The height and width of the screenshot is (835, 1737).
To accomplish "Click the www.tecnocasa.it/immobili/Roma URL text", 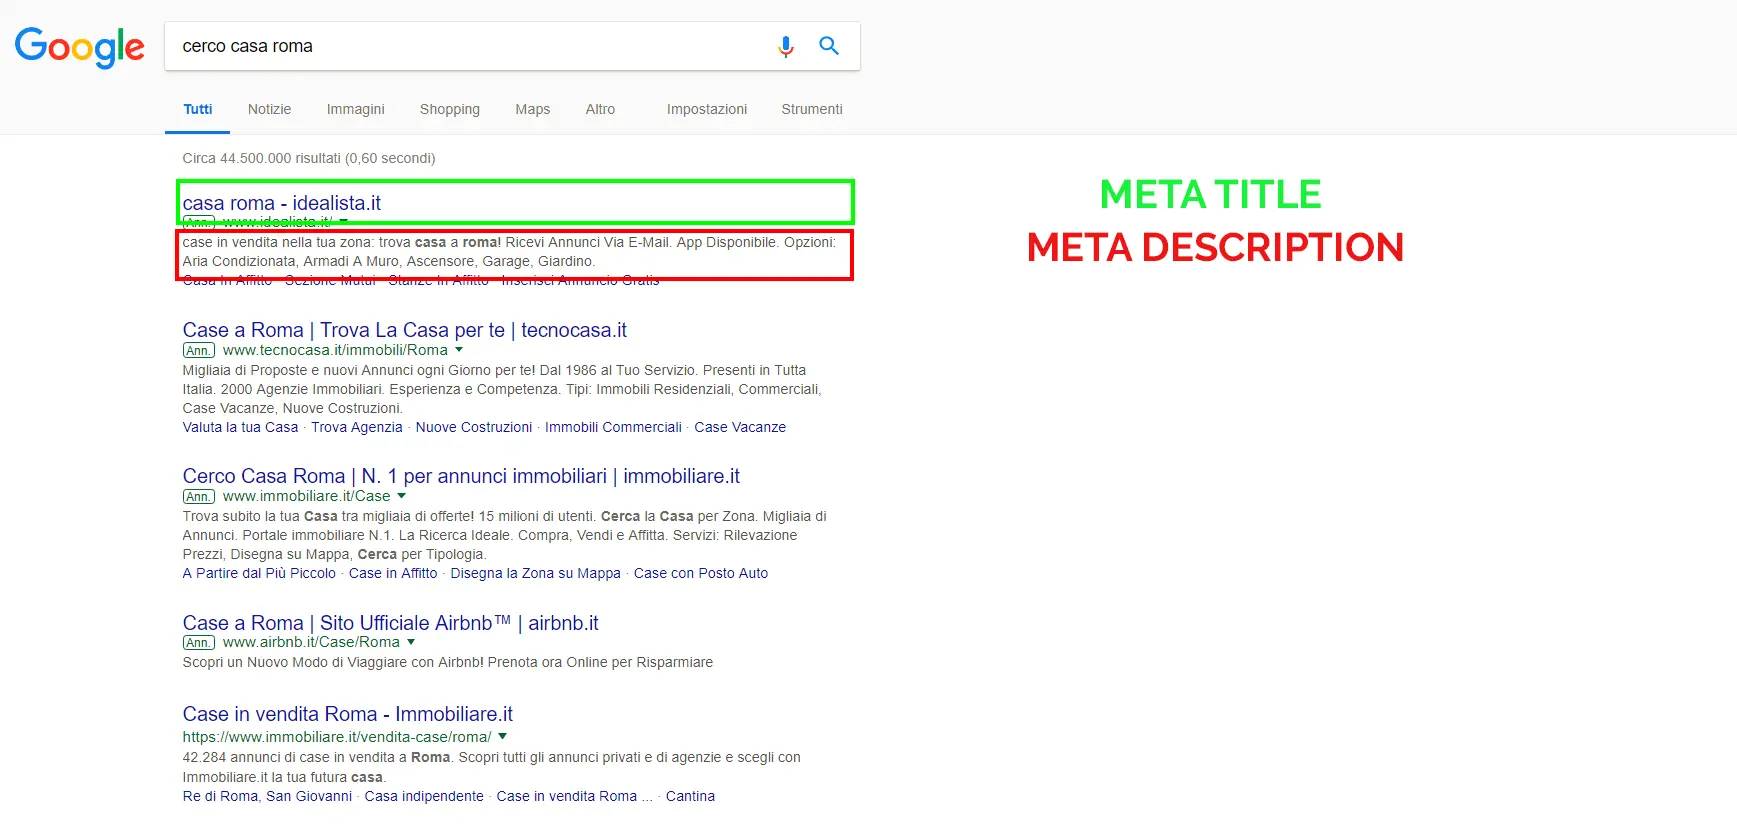I will coord(335,350).
